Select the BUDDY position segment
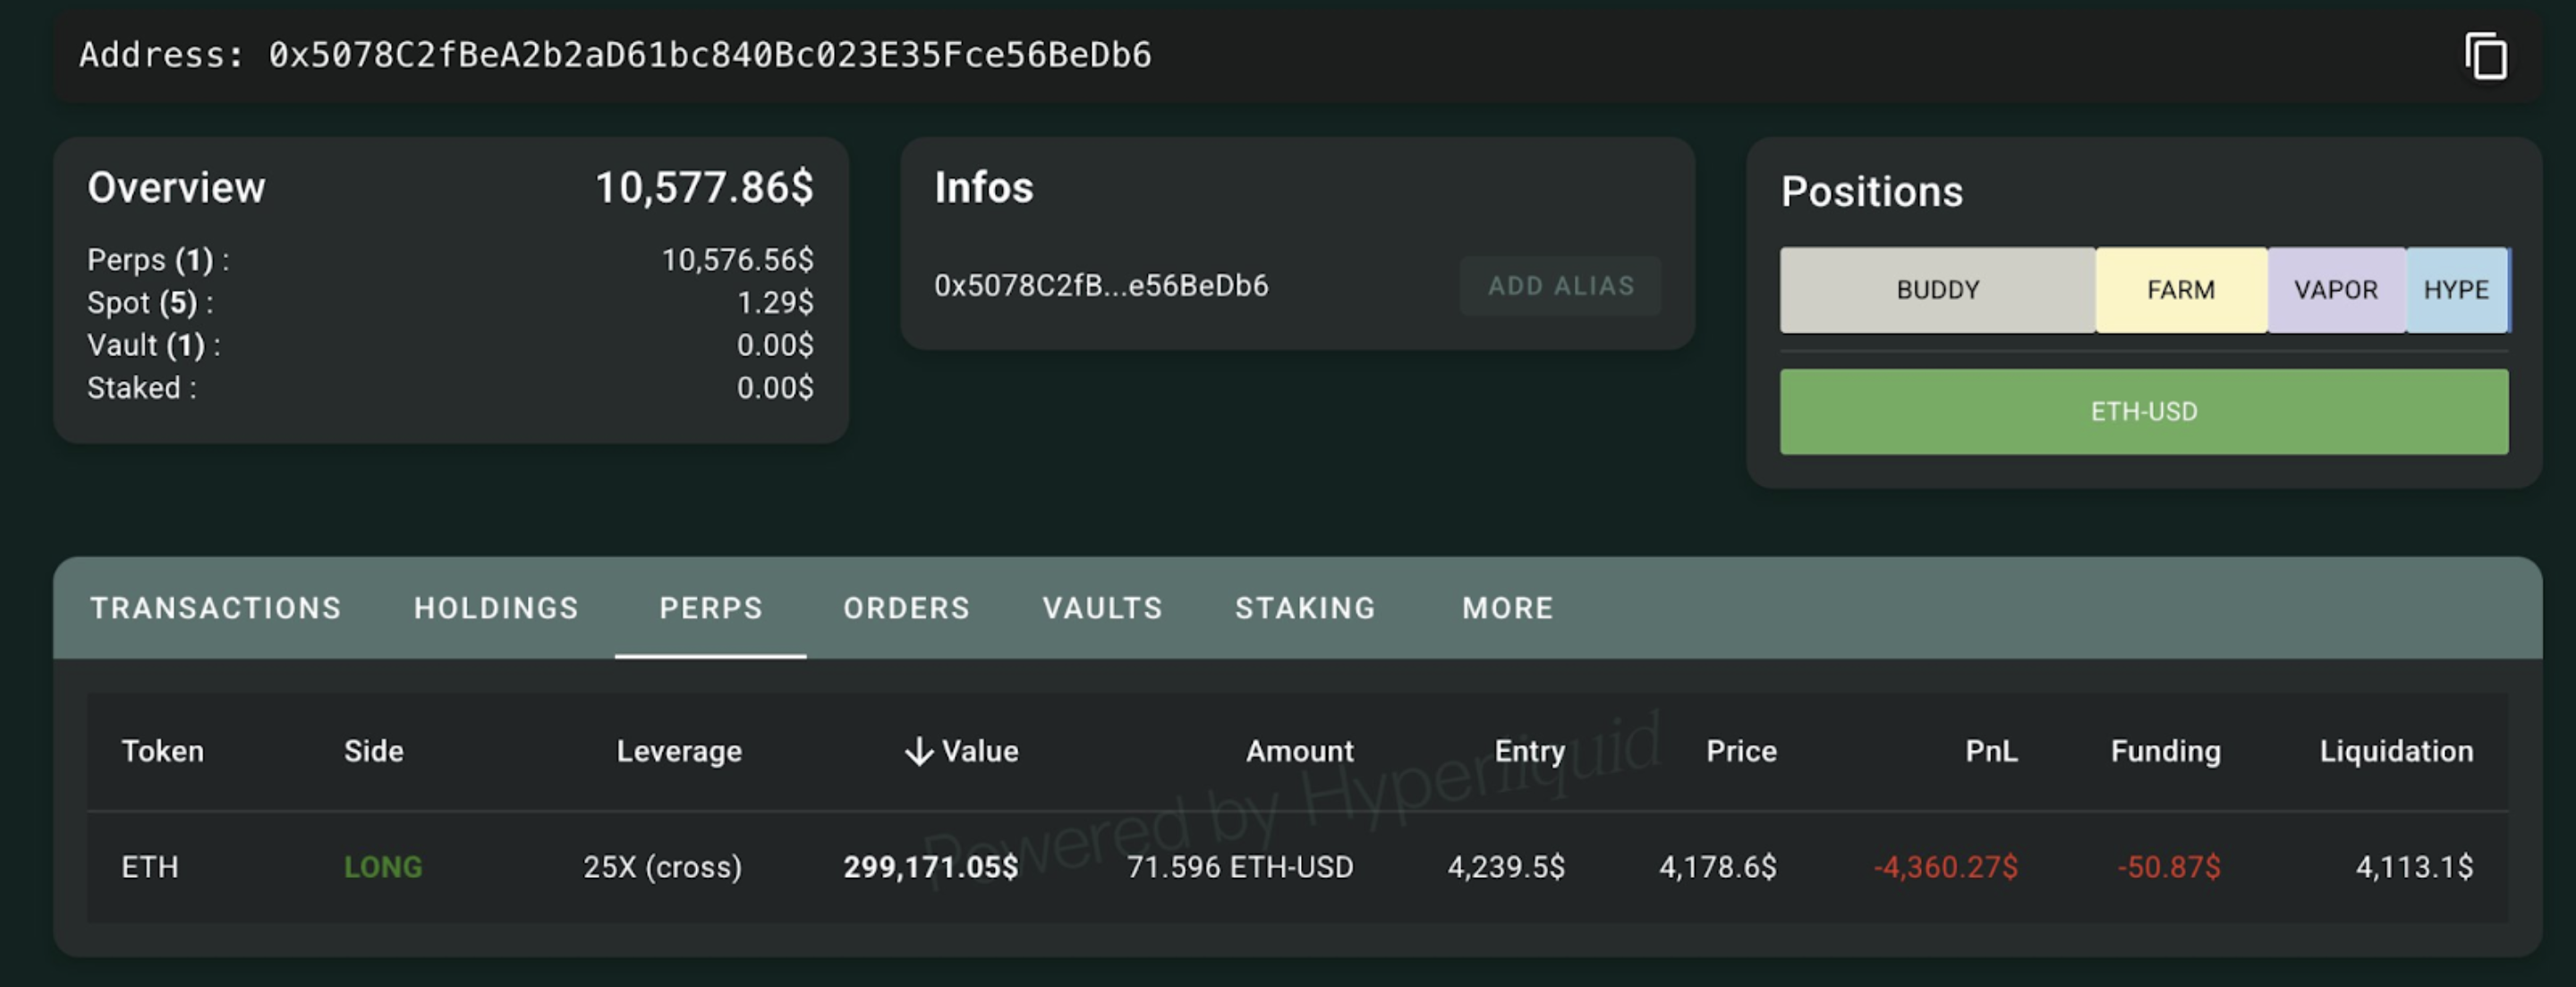 click(x=1938, y=290)
